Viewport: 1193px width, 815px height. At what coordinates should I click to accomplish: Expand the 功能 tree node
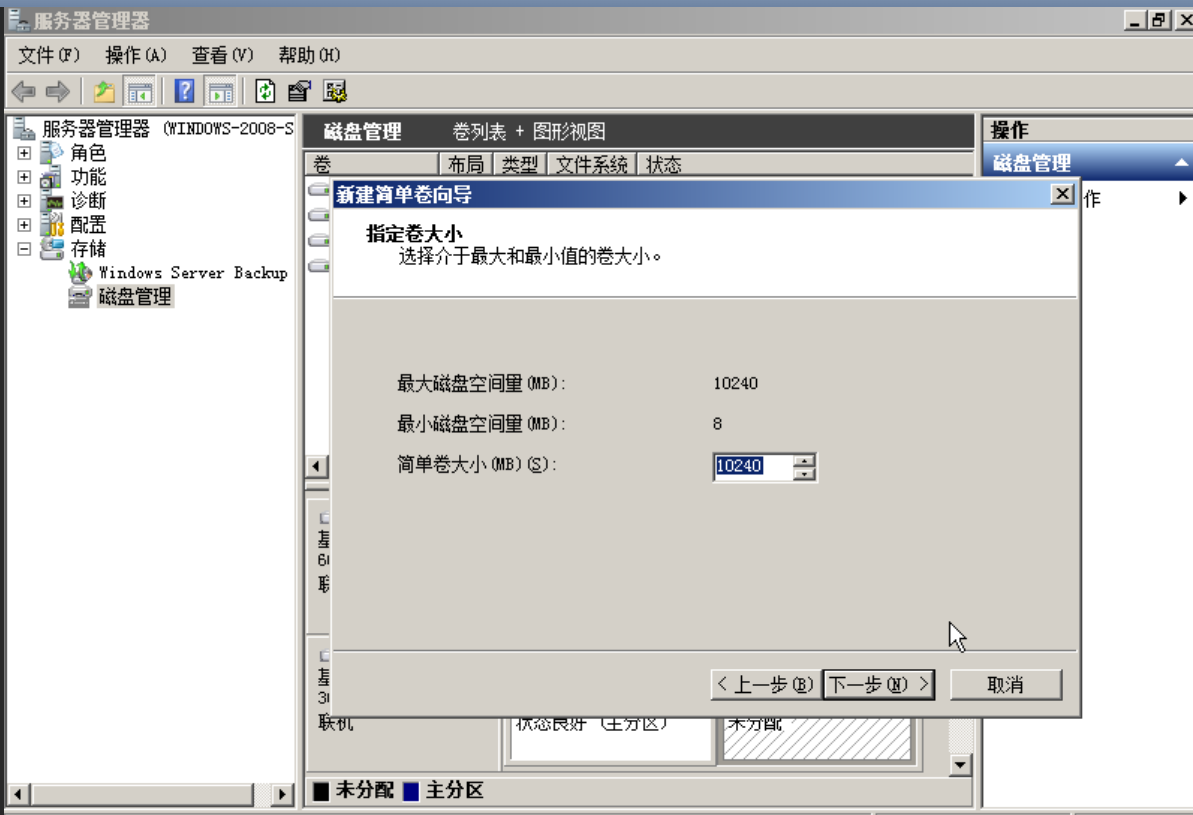click(24, 177)
